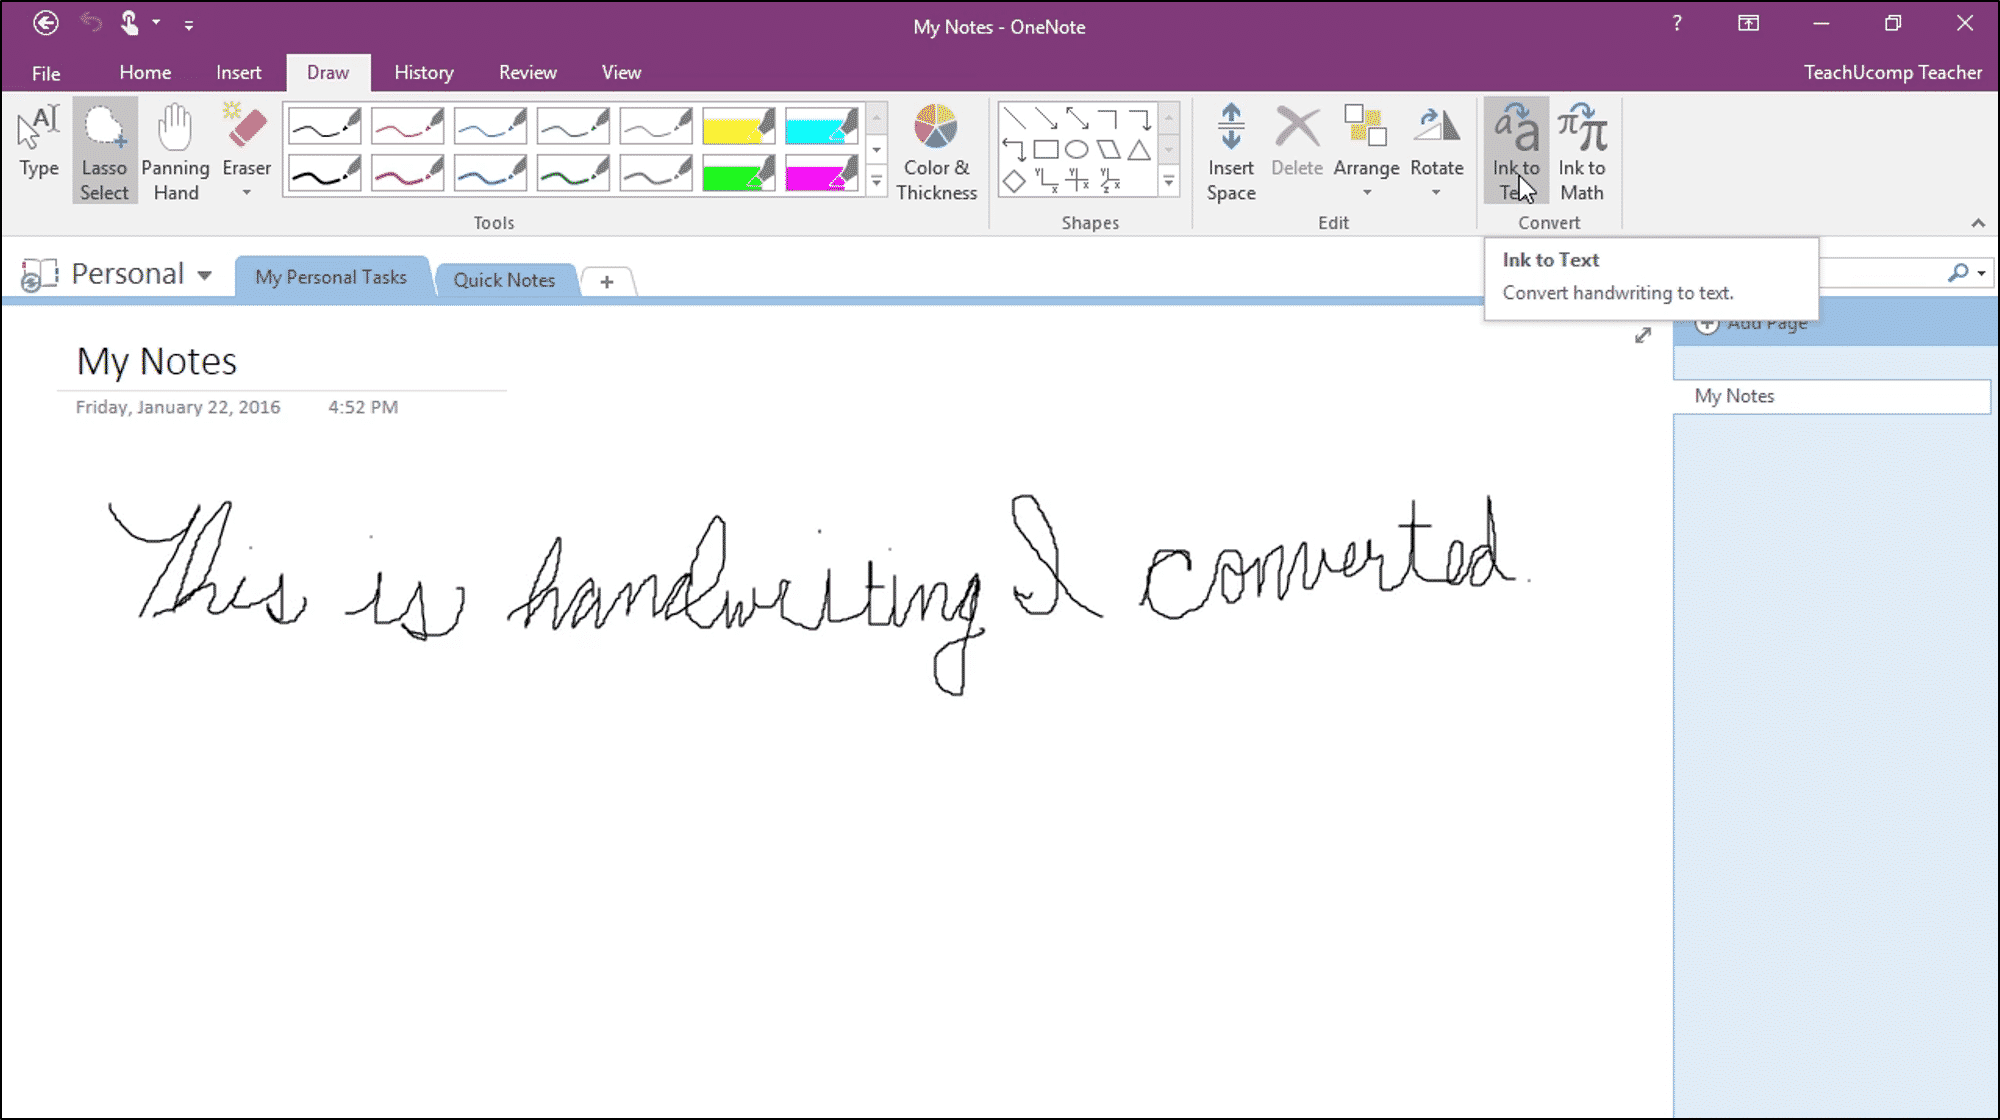
Task: Open the Color and Thickness panel
Action: pos(935,150)
